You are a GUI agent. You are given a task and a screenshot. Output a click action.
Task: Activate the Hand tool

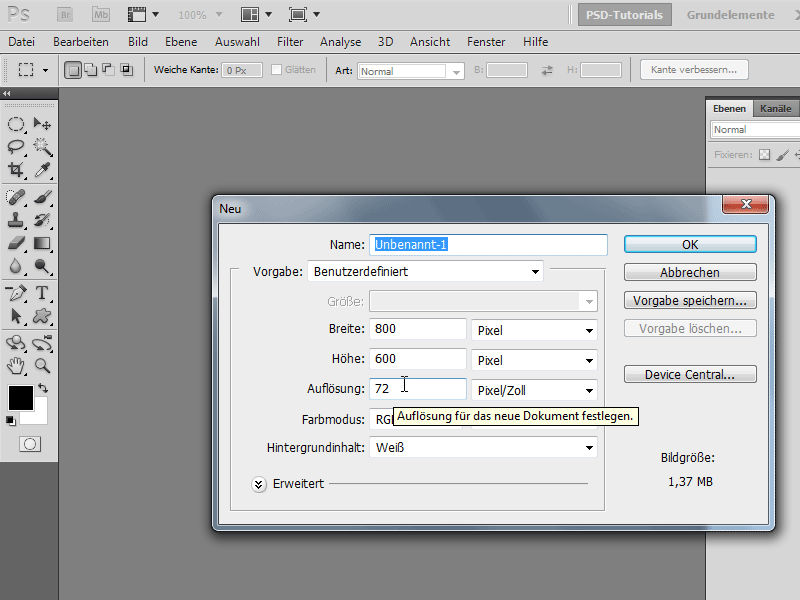coord(17,366)
